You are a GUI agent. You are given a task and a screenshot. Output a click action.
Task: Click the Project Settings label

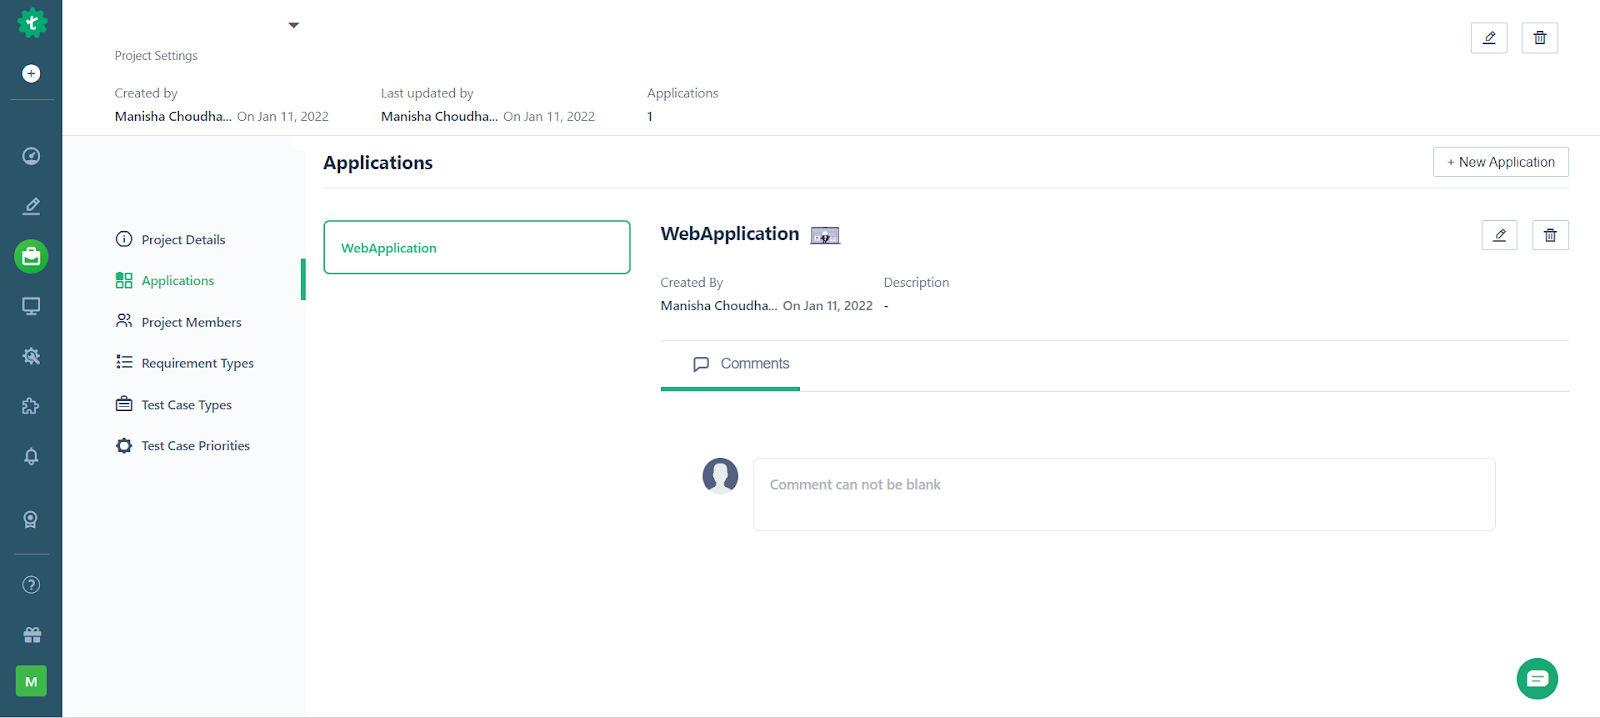pos(156,56)
